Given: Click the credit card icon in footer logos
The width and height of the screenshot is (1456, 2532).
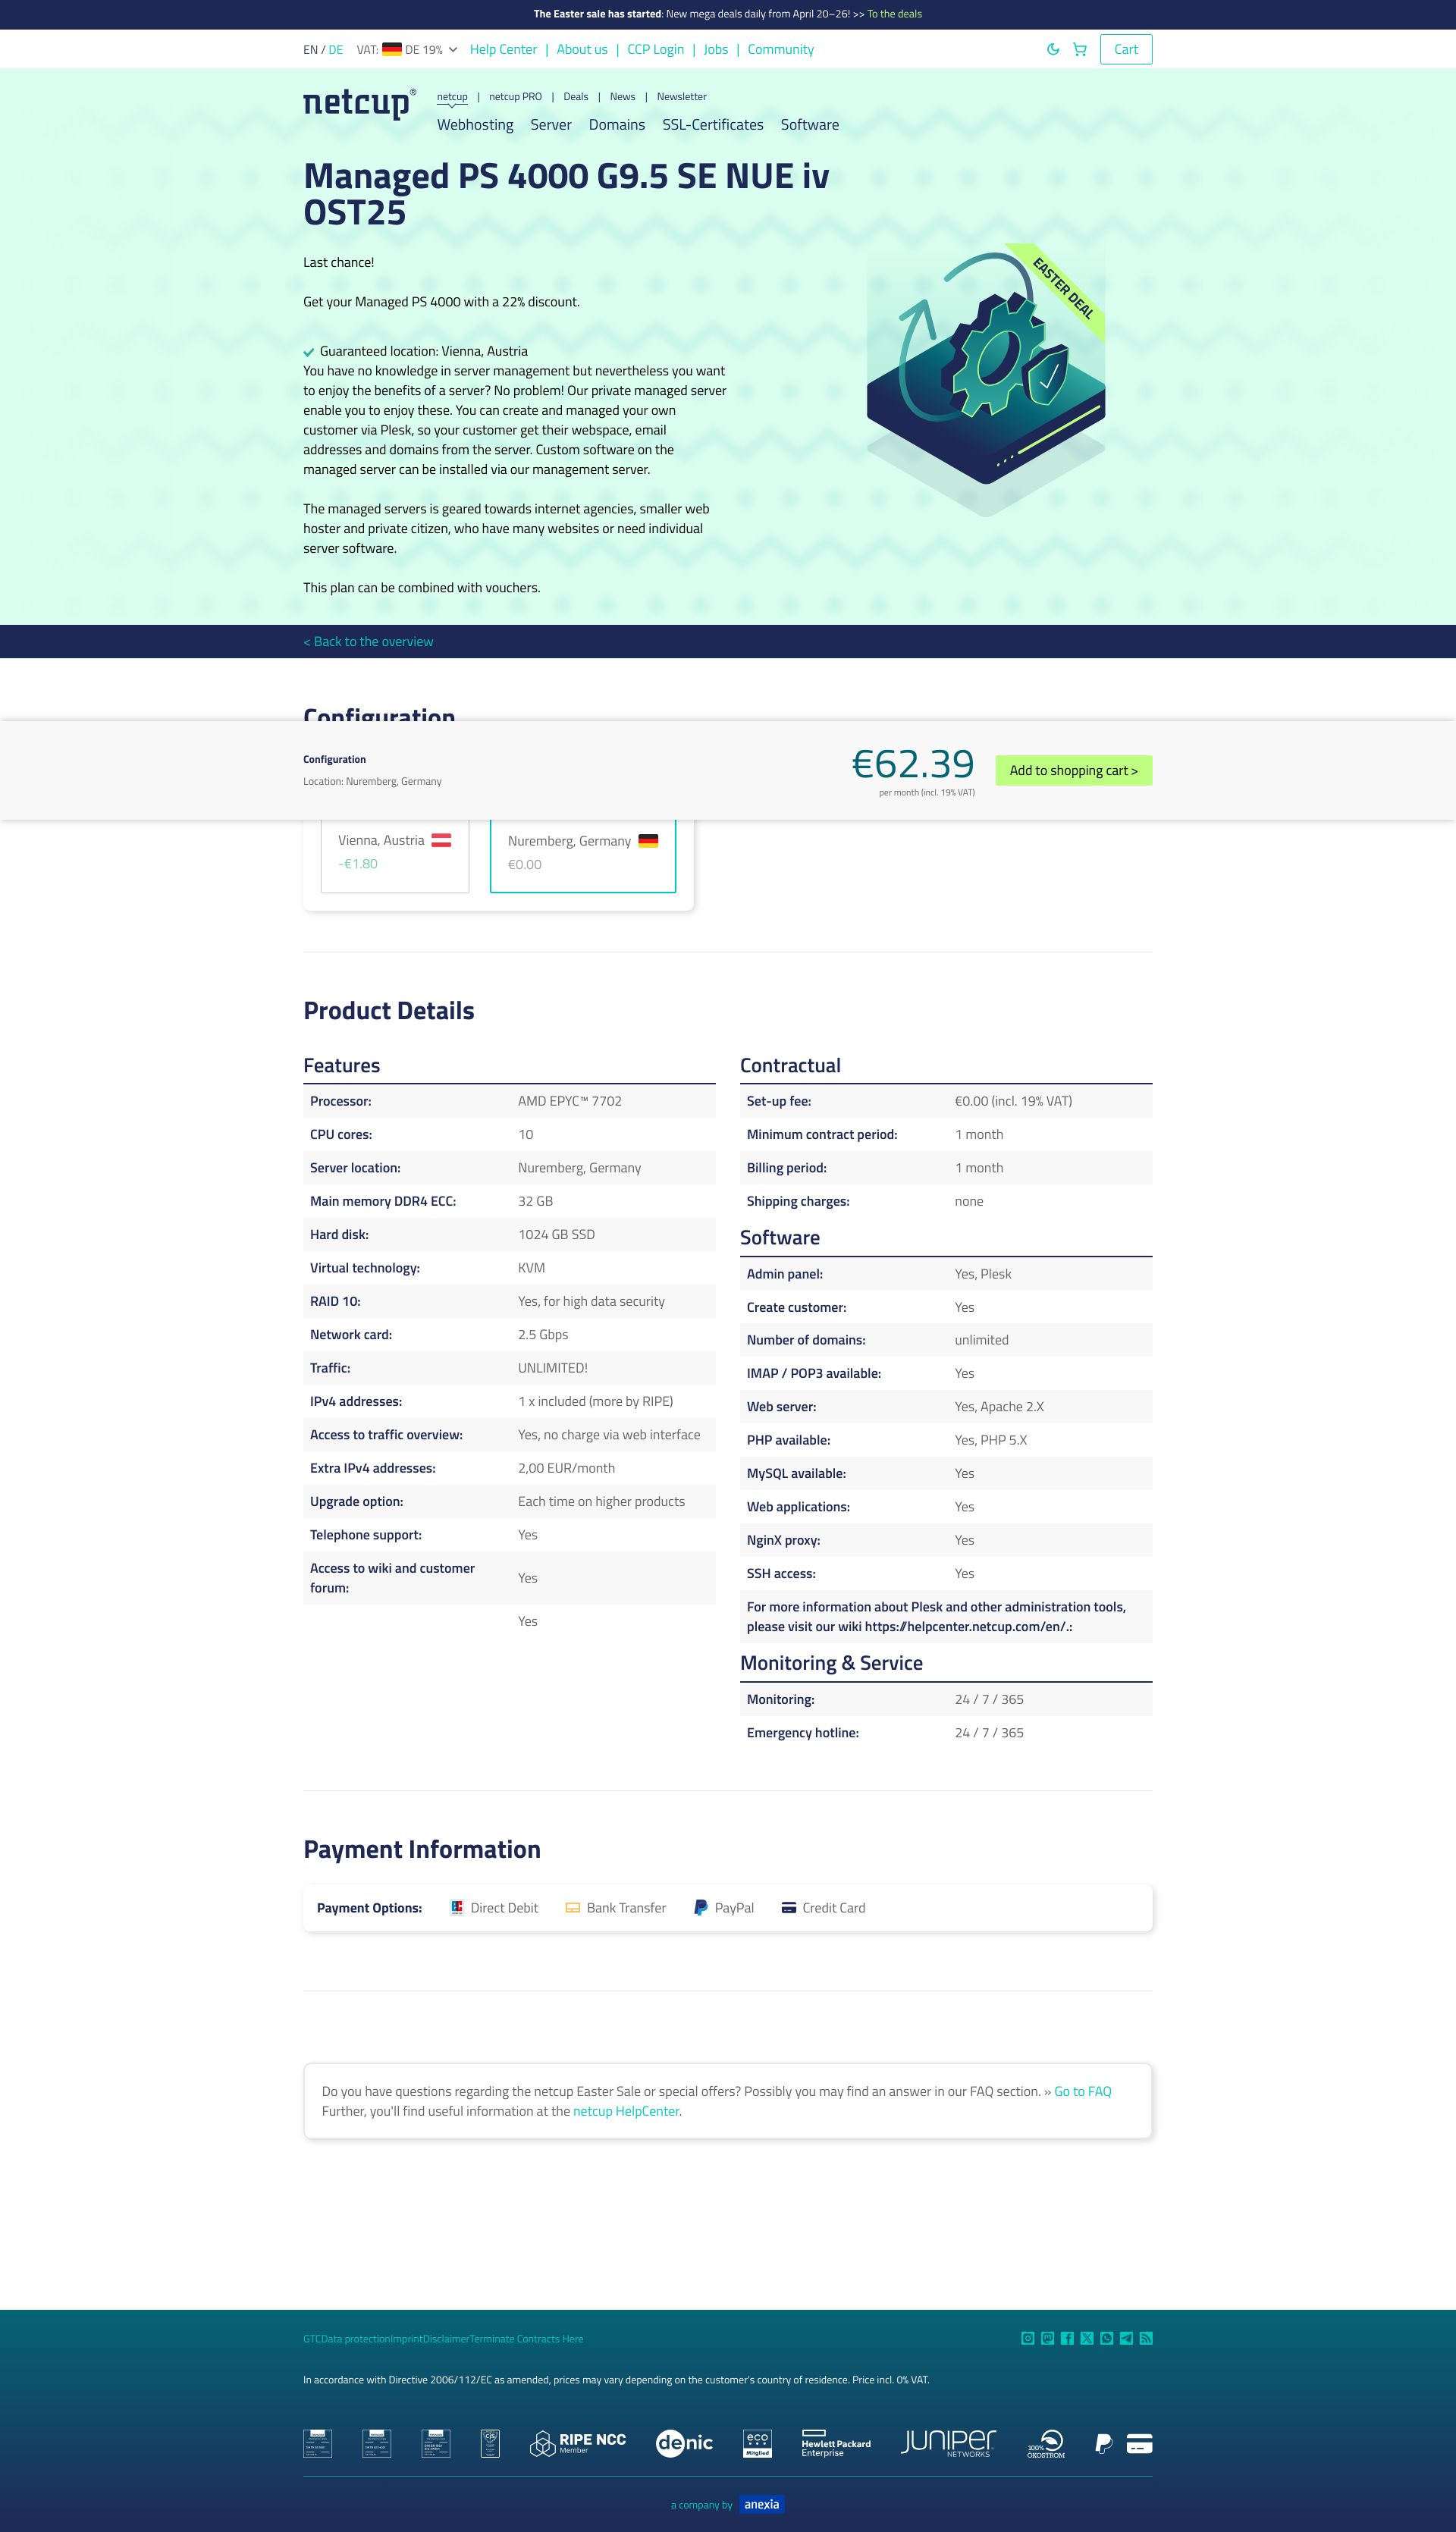Looking at the screenshot, I should point(1139,2443).
